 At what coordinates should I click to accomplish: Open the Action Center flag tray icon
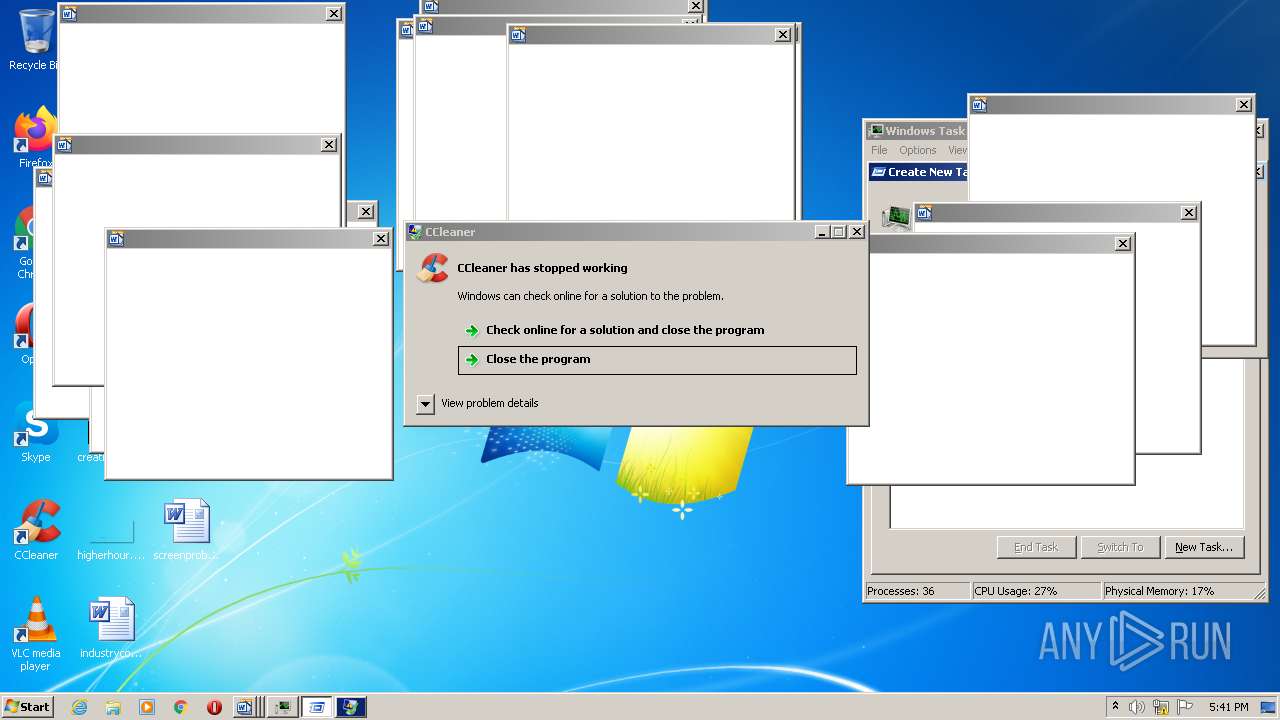tap(1185, 707)
